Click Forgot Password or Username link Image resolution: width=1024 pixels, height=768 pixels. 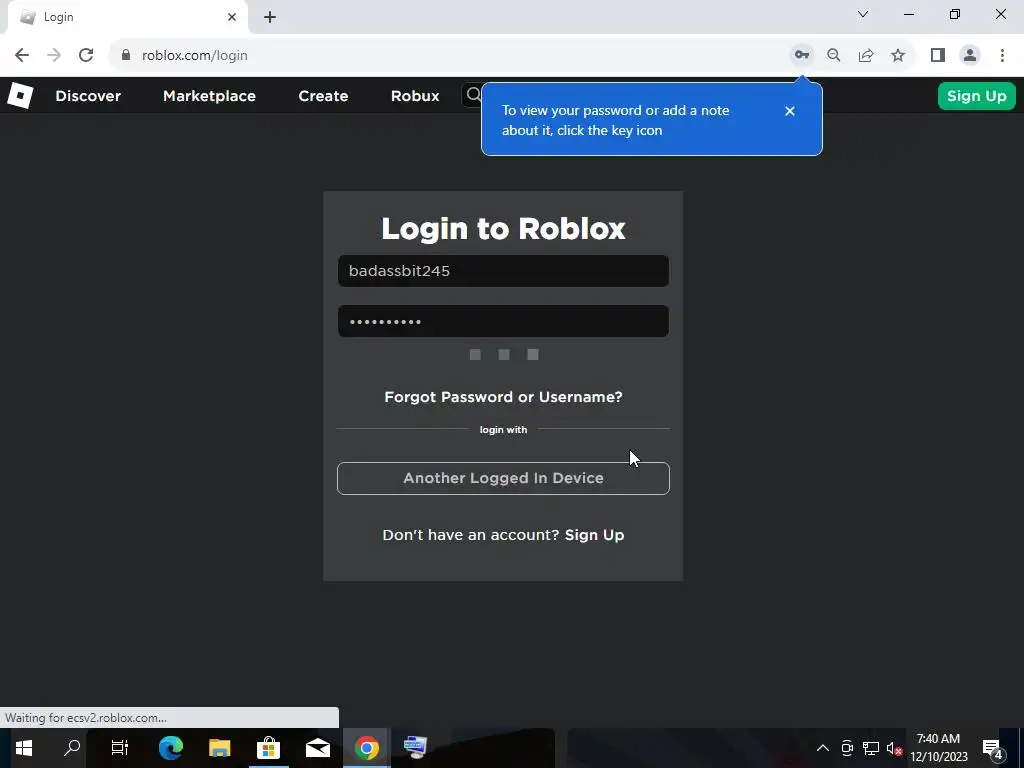503,397
